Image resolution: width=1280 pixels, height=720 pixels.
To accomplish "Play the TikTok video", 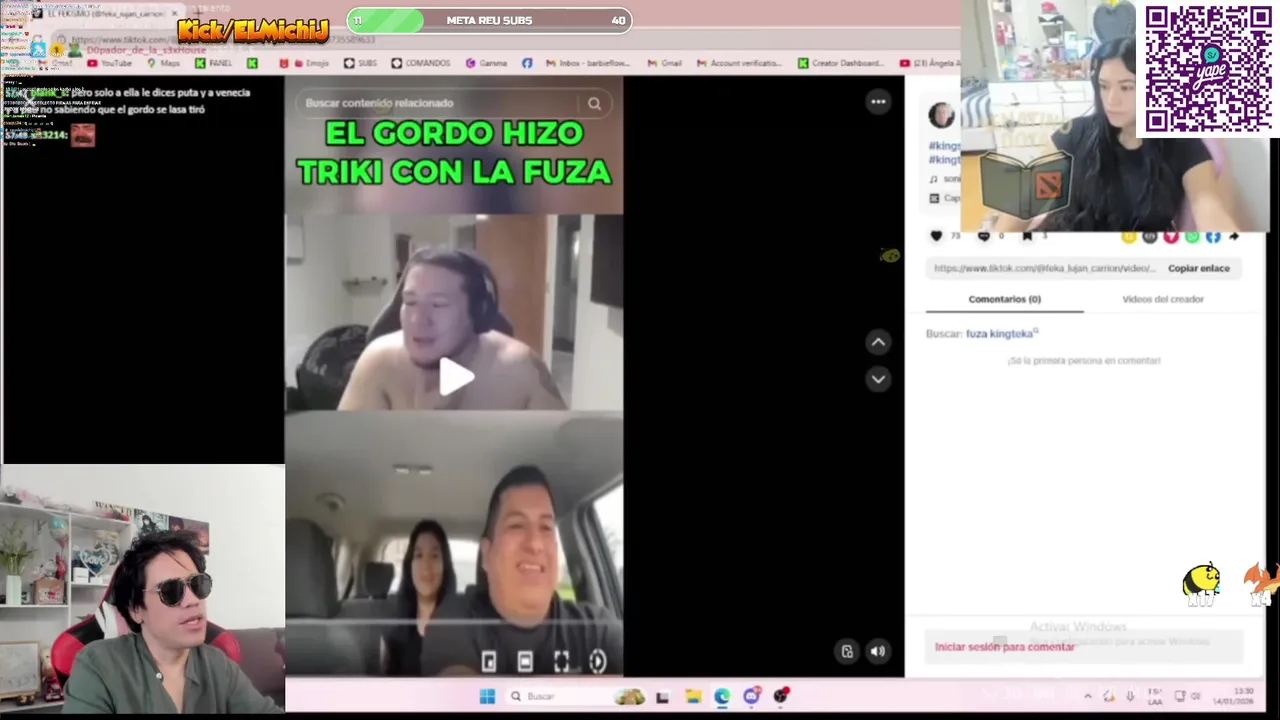I will 457,378.
